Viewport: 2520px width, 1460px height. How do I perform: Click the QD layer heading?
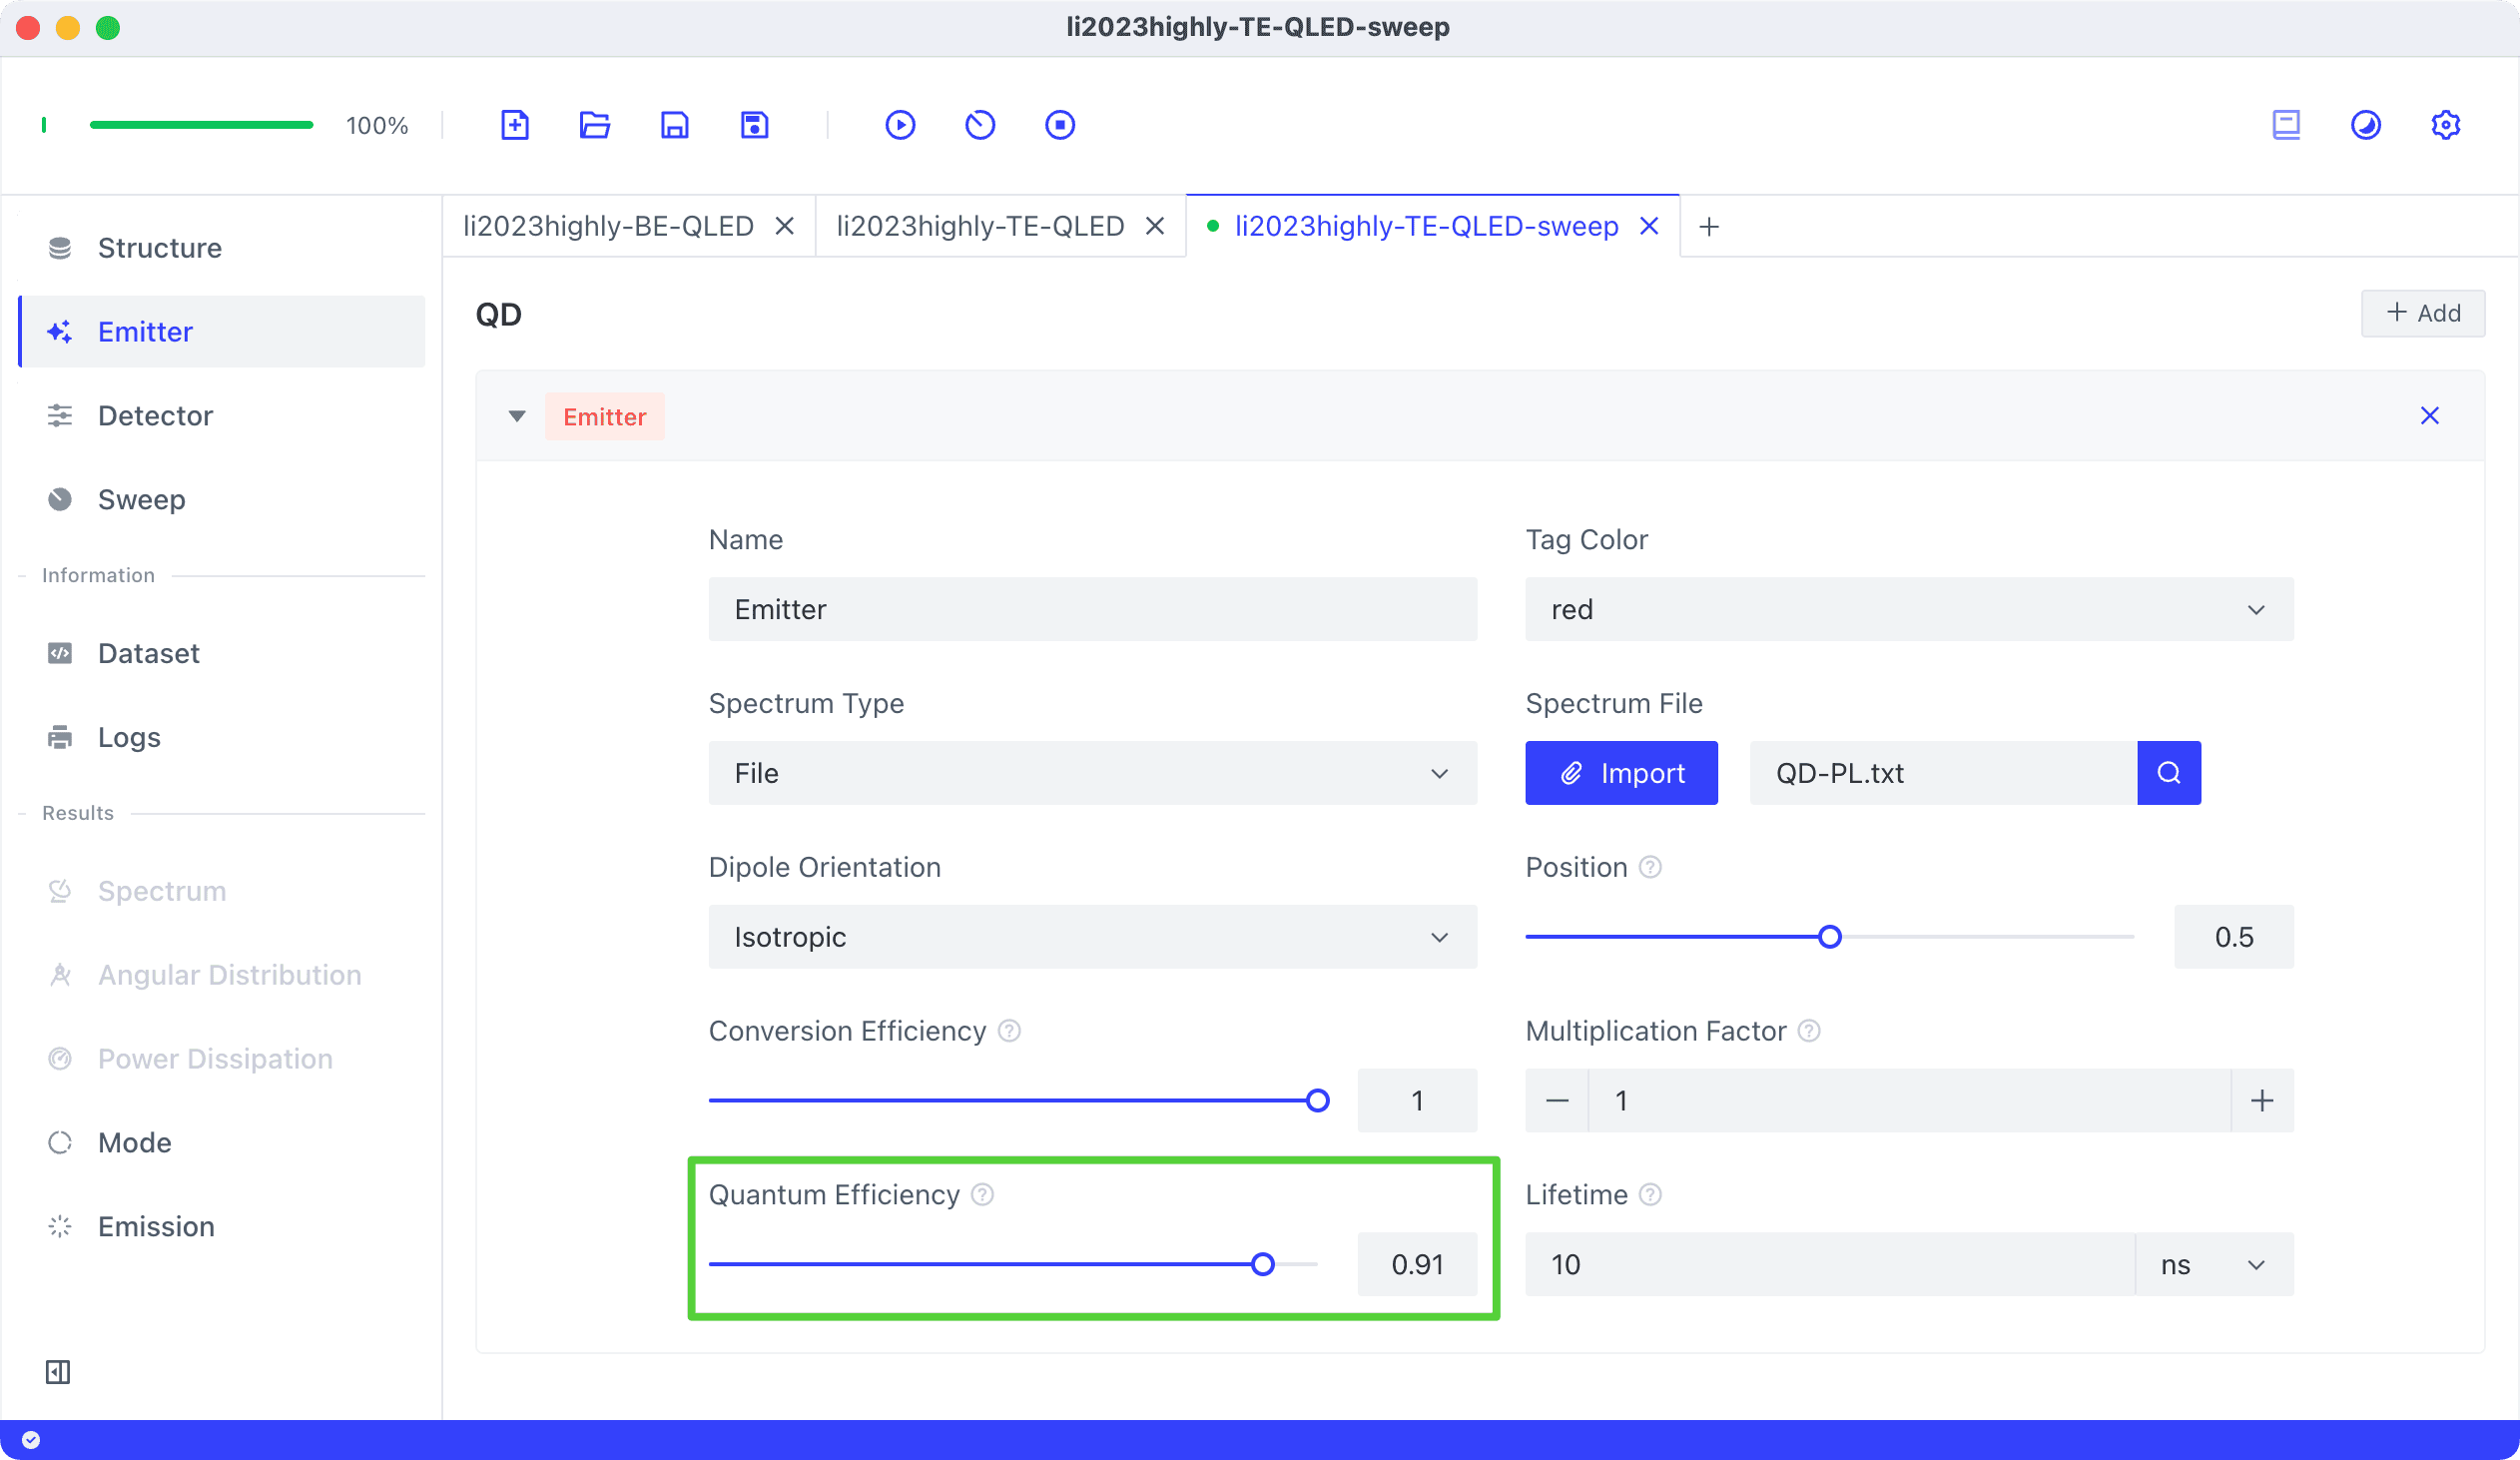pyautogui.click(x=499, y=315)
